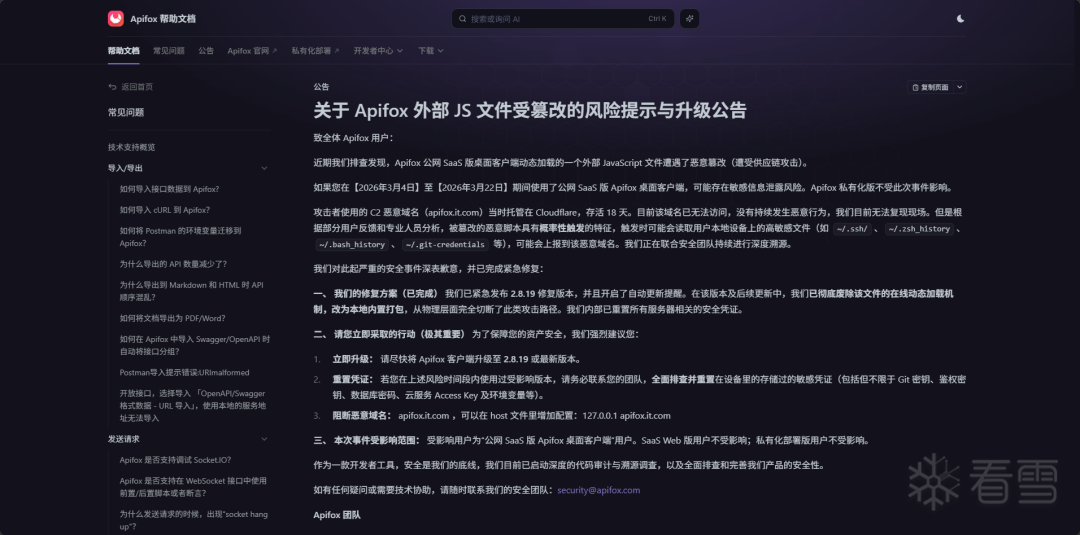This screenshot has height=535, width=1080.
Task: Open 如何将文档导出为 PDF/Word? article
Action: [x=172, y=318]
